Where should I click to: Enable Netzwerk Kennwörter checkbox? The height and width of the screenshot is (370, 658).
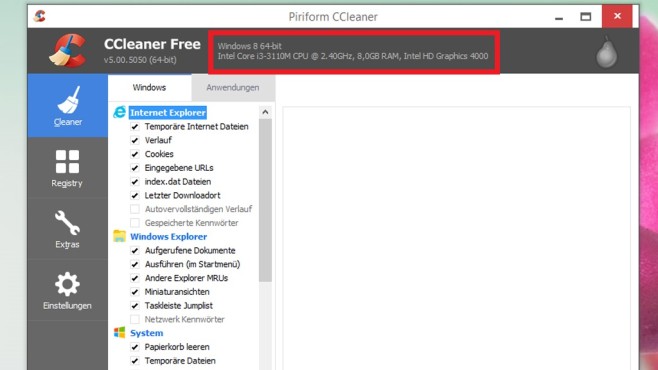[135, 320]
